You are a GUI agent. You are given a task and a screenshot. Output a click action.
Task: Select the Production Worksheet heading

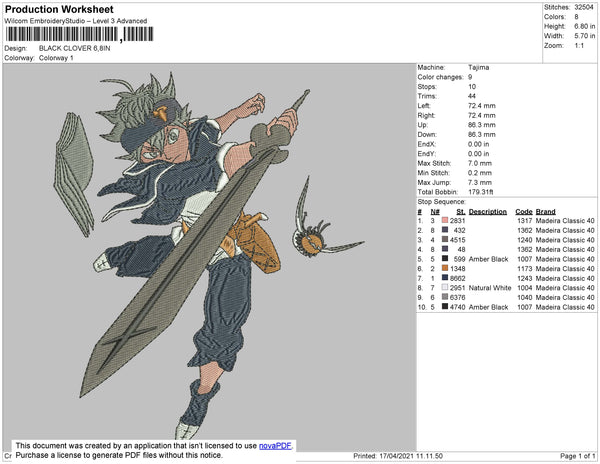tap(59, 10)
